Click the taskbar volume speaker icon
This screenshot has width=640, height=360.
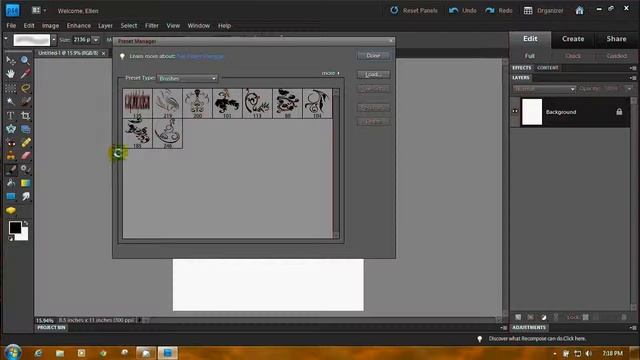pos(588,353)
